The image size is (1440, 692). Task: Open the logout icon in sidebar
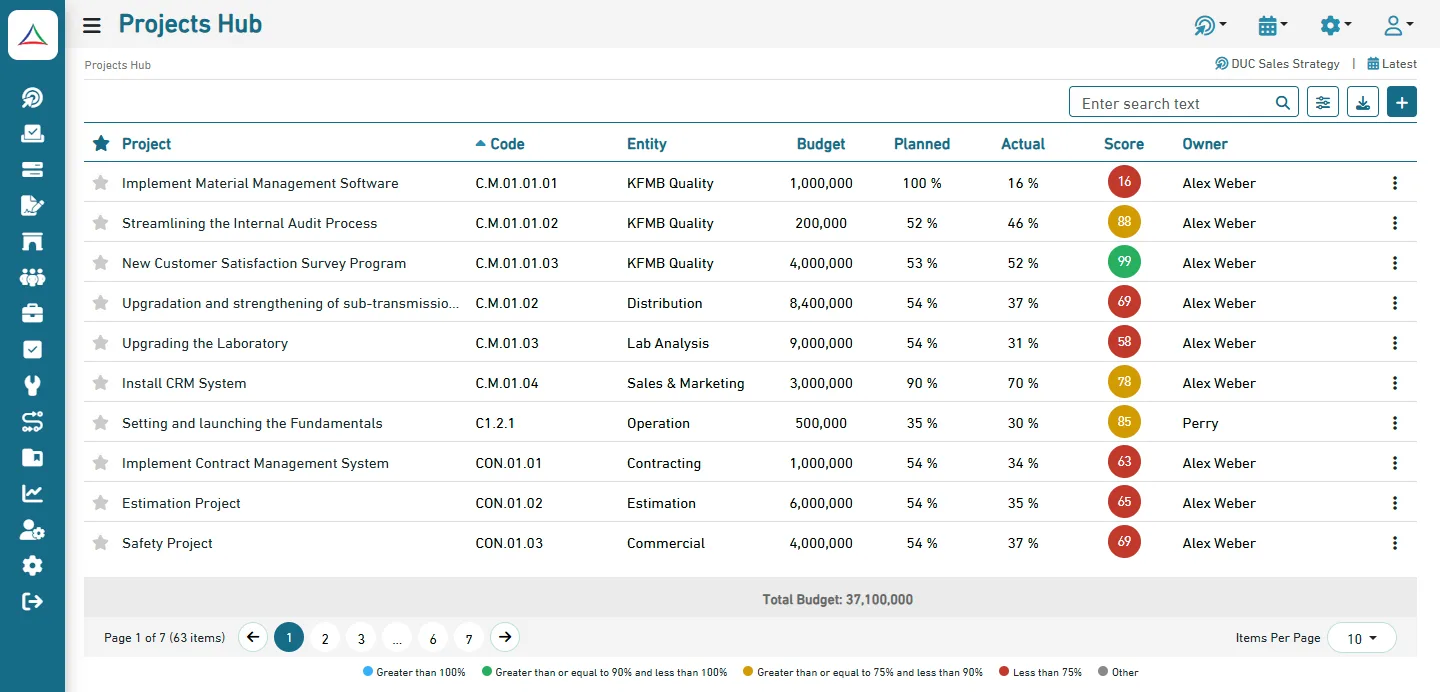(32, 601)
